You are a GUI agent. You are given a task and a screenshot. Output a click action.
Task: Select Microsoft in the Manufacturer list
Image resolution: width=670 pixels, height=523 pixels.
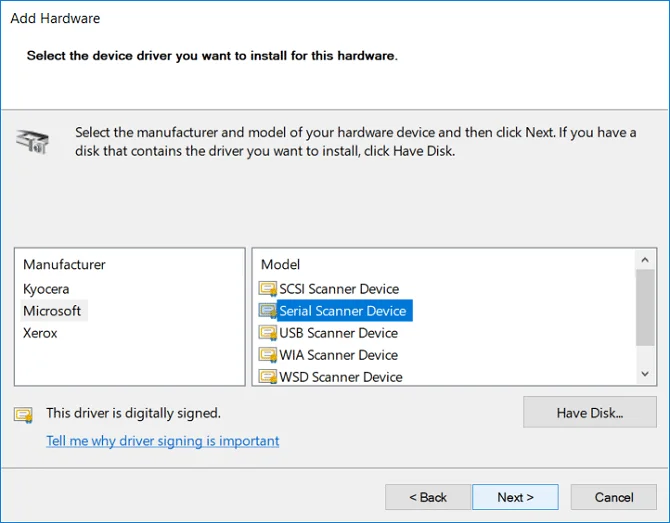[x=52, y=311]
